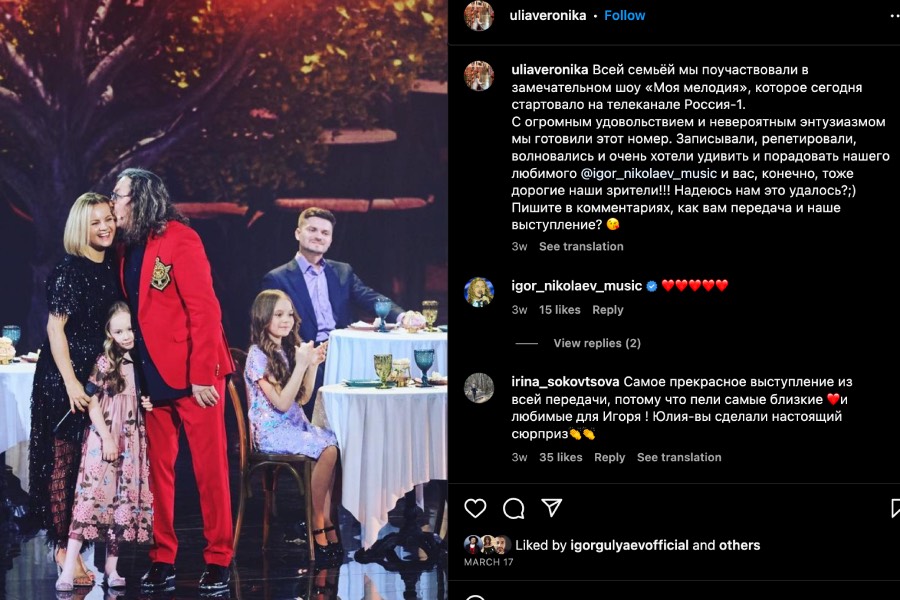
Task: Open igor_nikolaev_music commenter avatar
Action: (479, 292)
